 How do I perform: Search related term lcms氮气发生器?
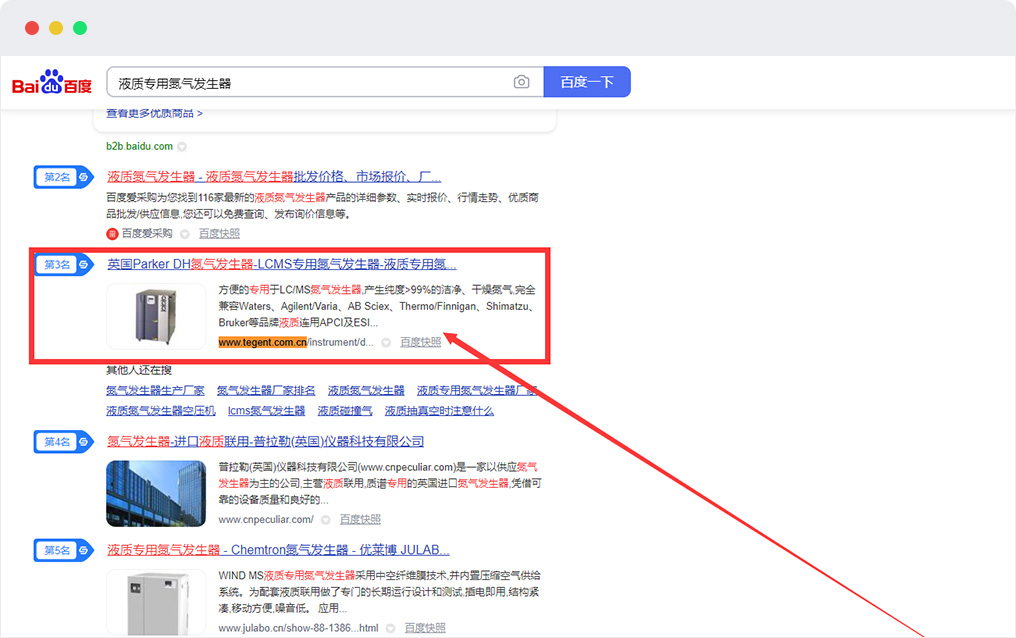(266, 411)
